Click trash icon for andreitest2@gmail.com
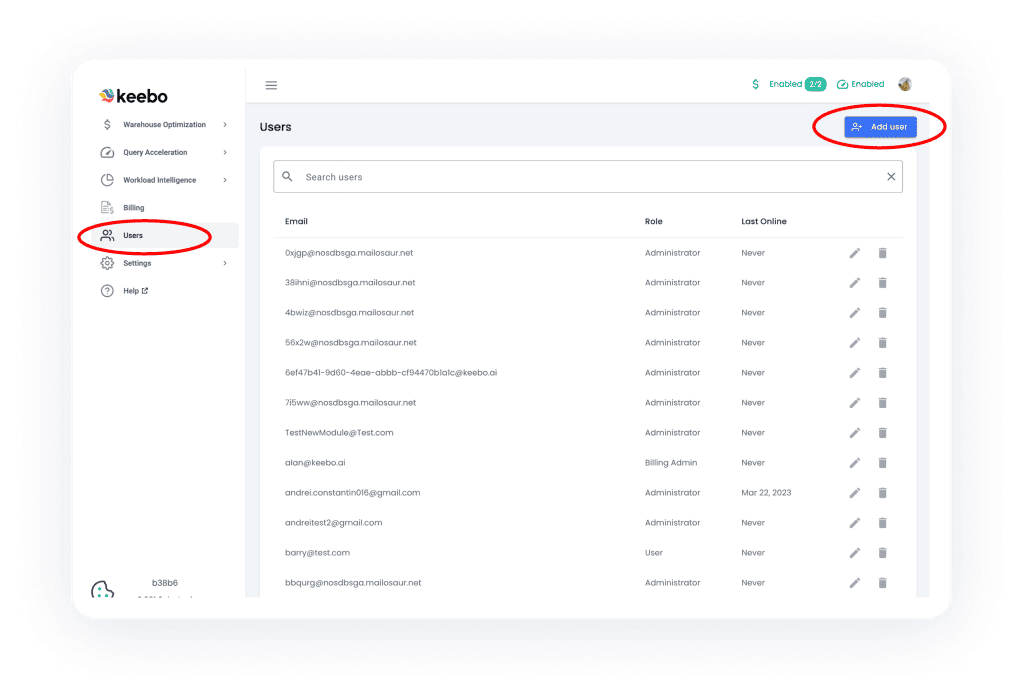Viewport: 1024px width, 697px height. click(x=882, y=523)
